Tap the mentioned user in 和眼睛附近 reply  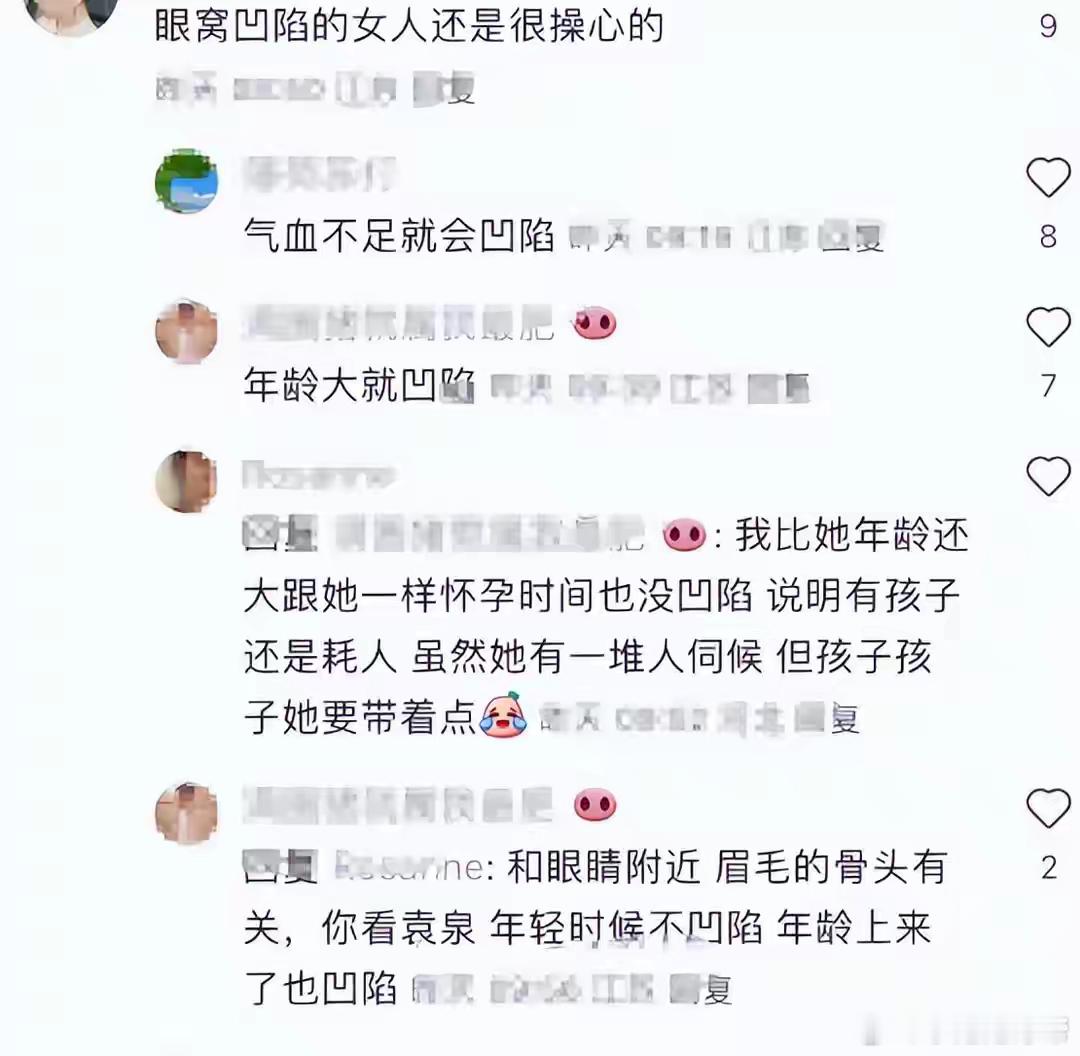409,867
